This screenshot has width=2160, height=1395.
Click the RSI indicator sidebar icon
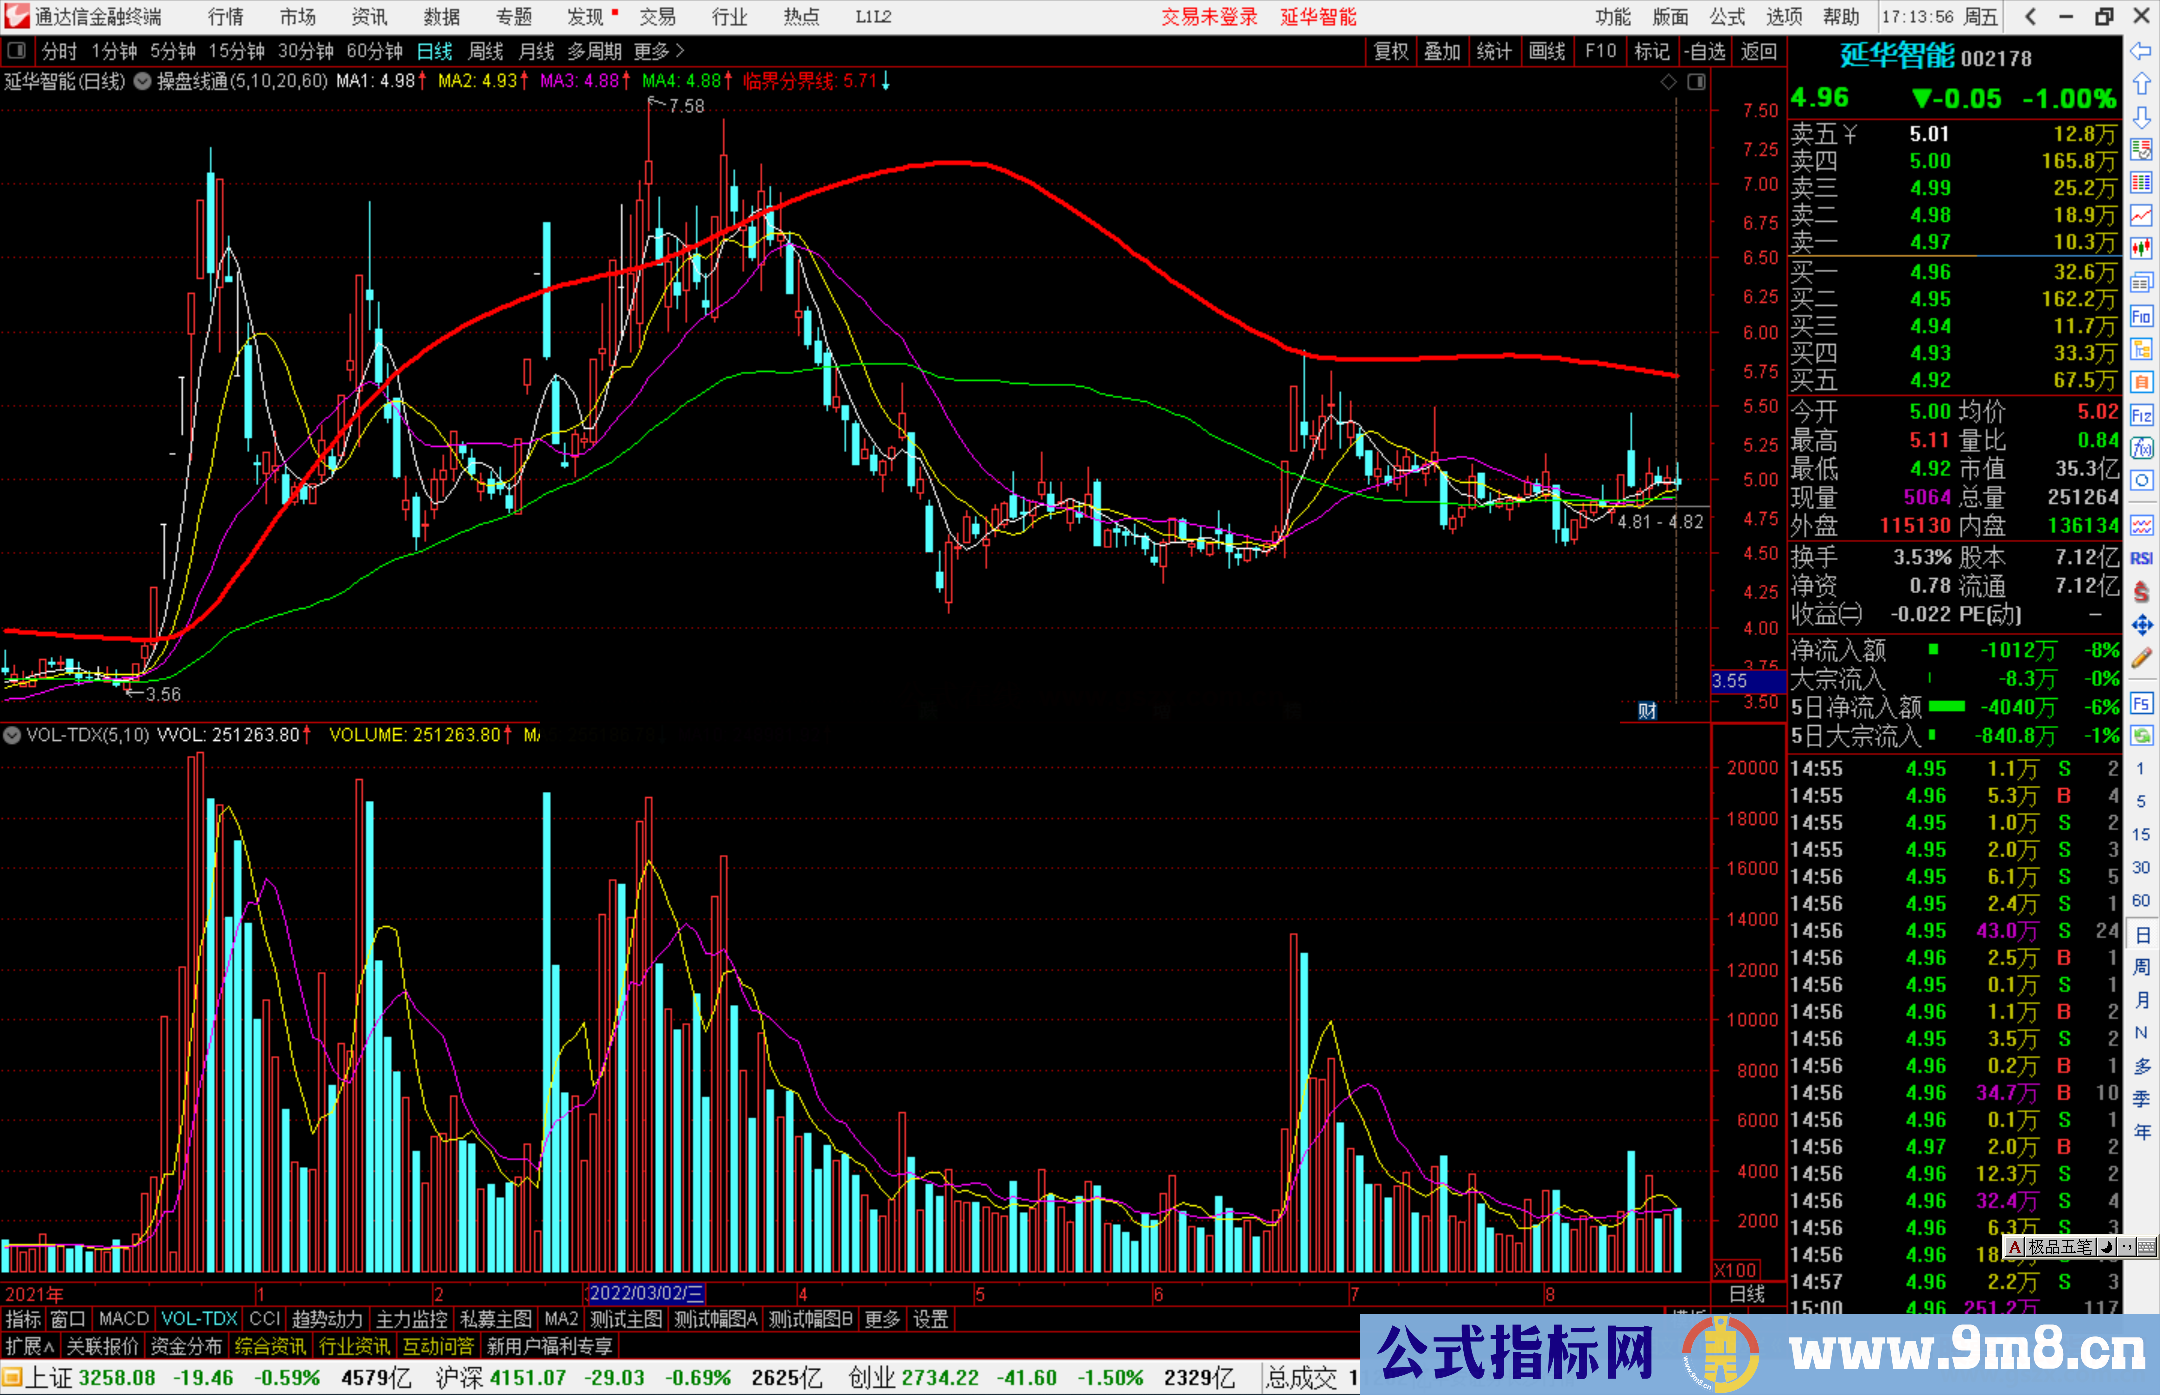click(x=2141, y=558)
